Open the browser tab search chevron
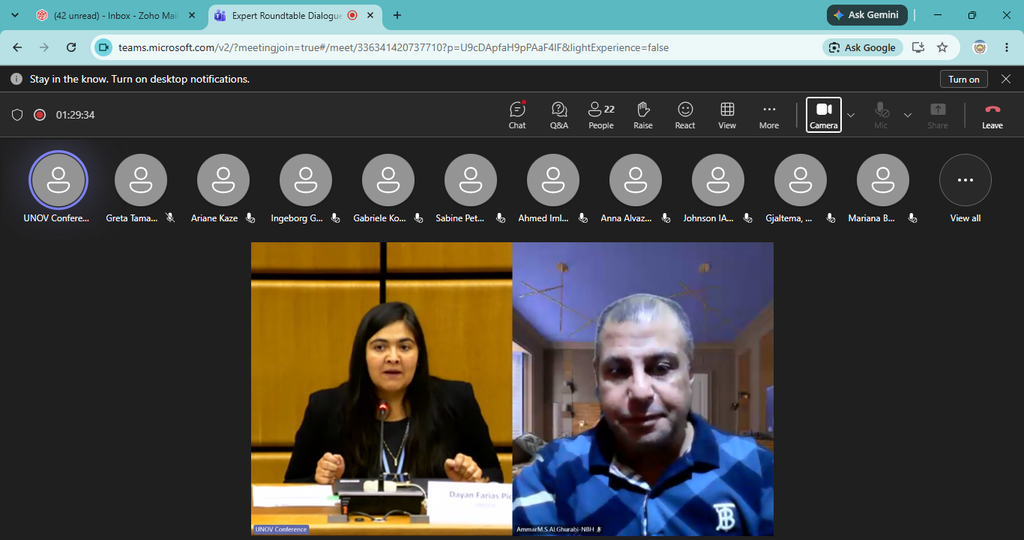Viewport: 1024px width, 540px height. pos(14,15)
